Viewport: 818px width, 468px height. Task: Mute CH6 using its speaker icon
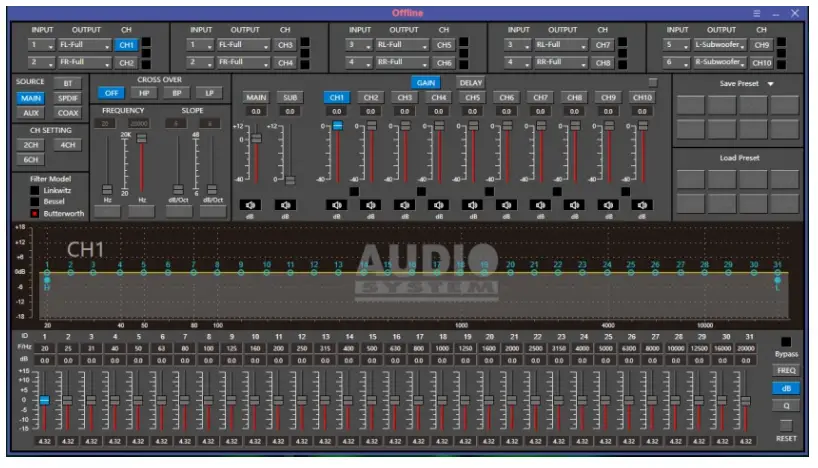click(507, 205)
